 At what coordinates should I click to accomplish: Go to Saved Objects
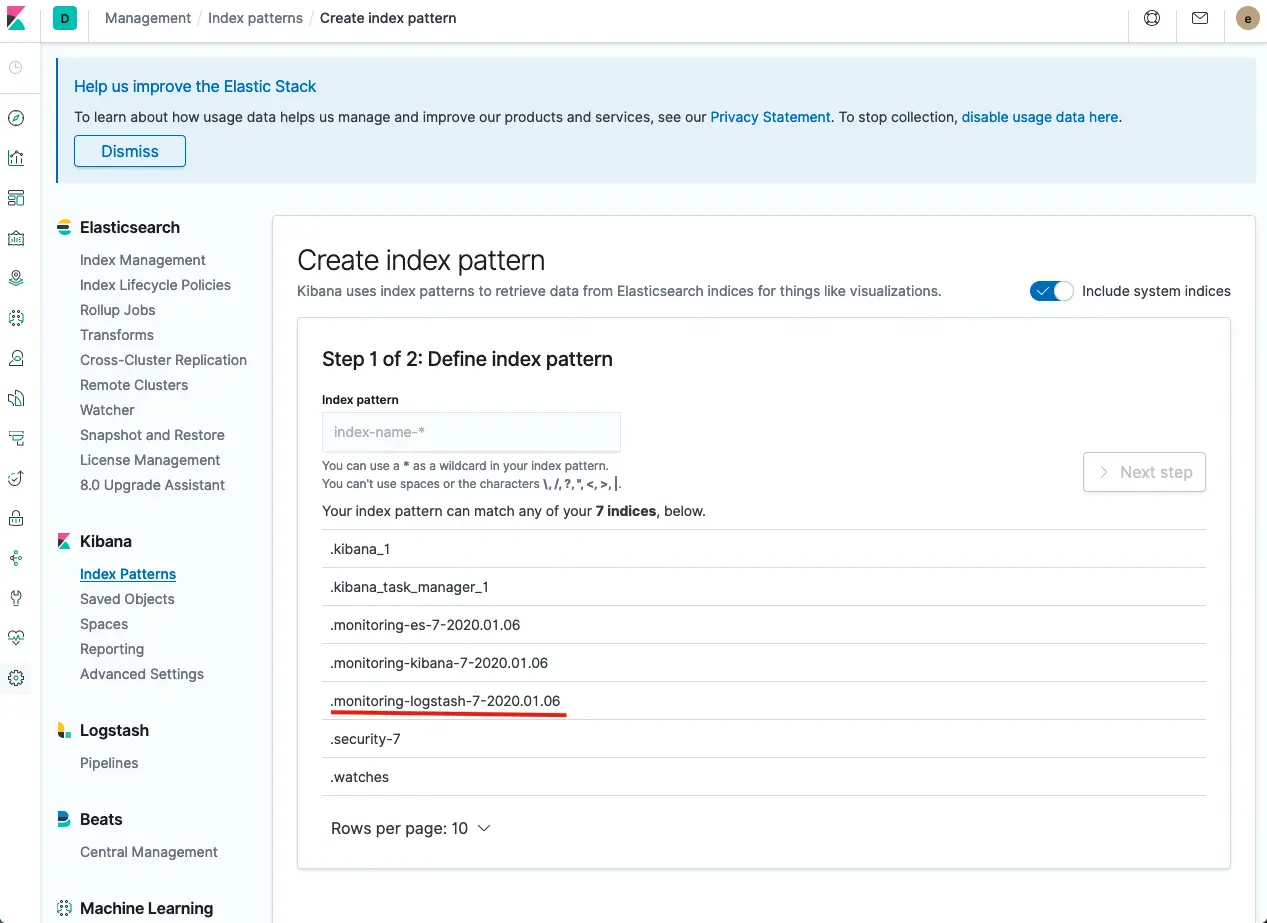pyautogui.click(x=127, y=599)
